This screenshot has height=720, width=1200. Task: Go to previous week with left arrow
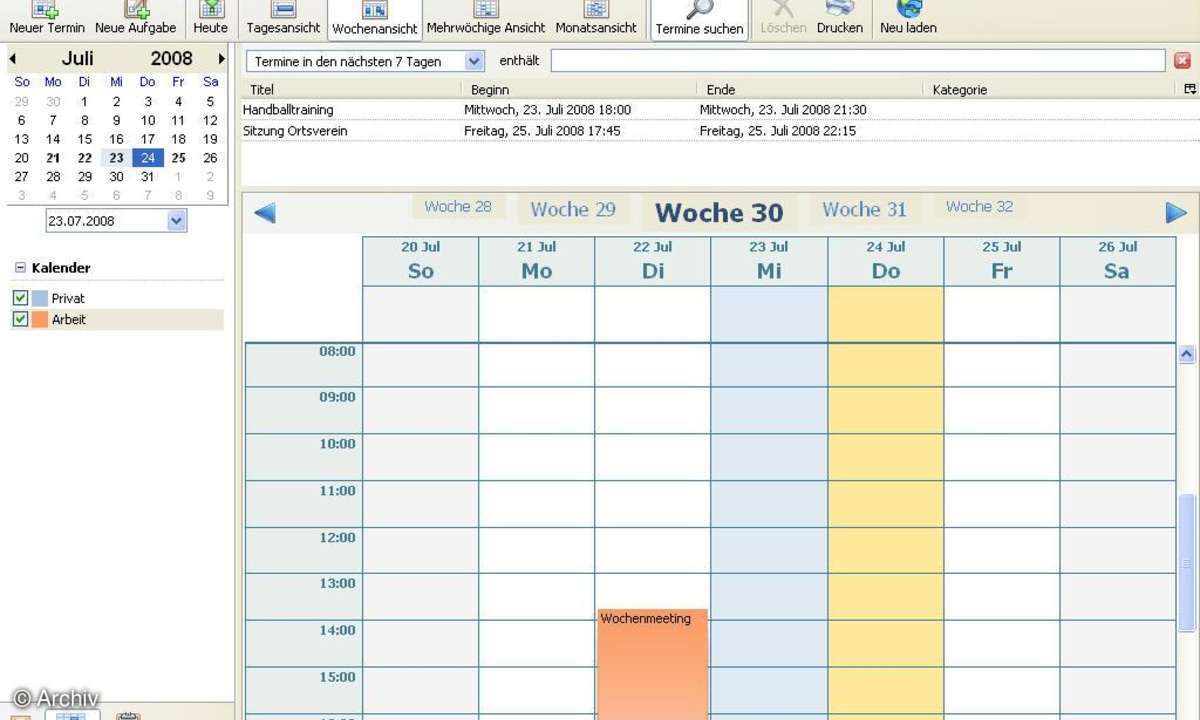click(265, 212)
